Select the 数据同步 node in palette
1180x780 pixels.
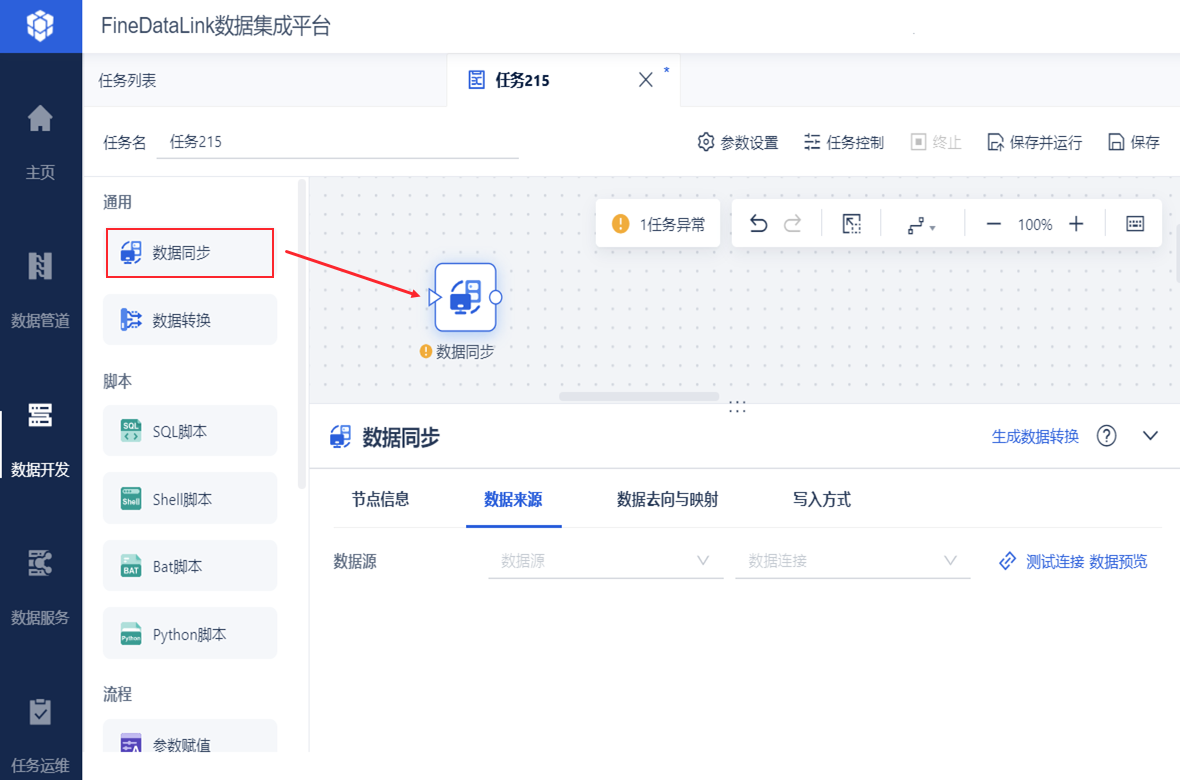(190, 253)
